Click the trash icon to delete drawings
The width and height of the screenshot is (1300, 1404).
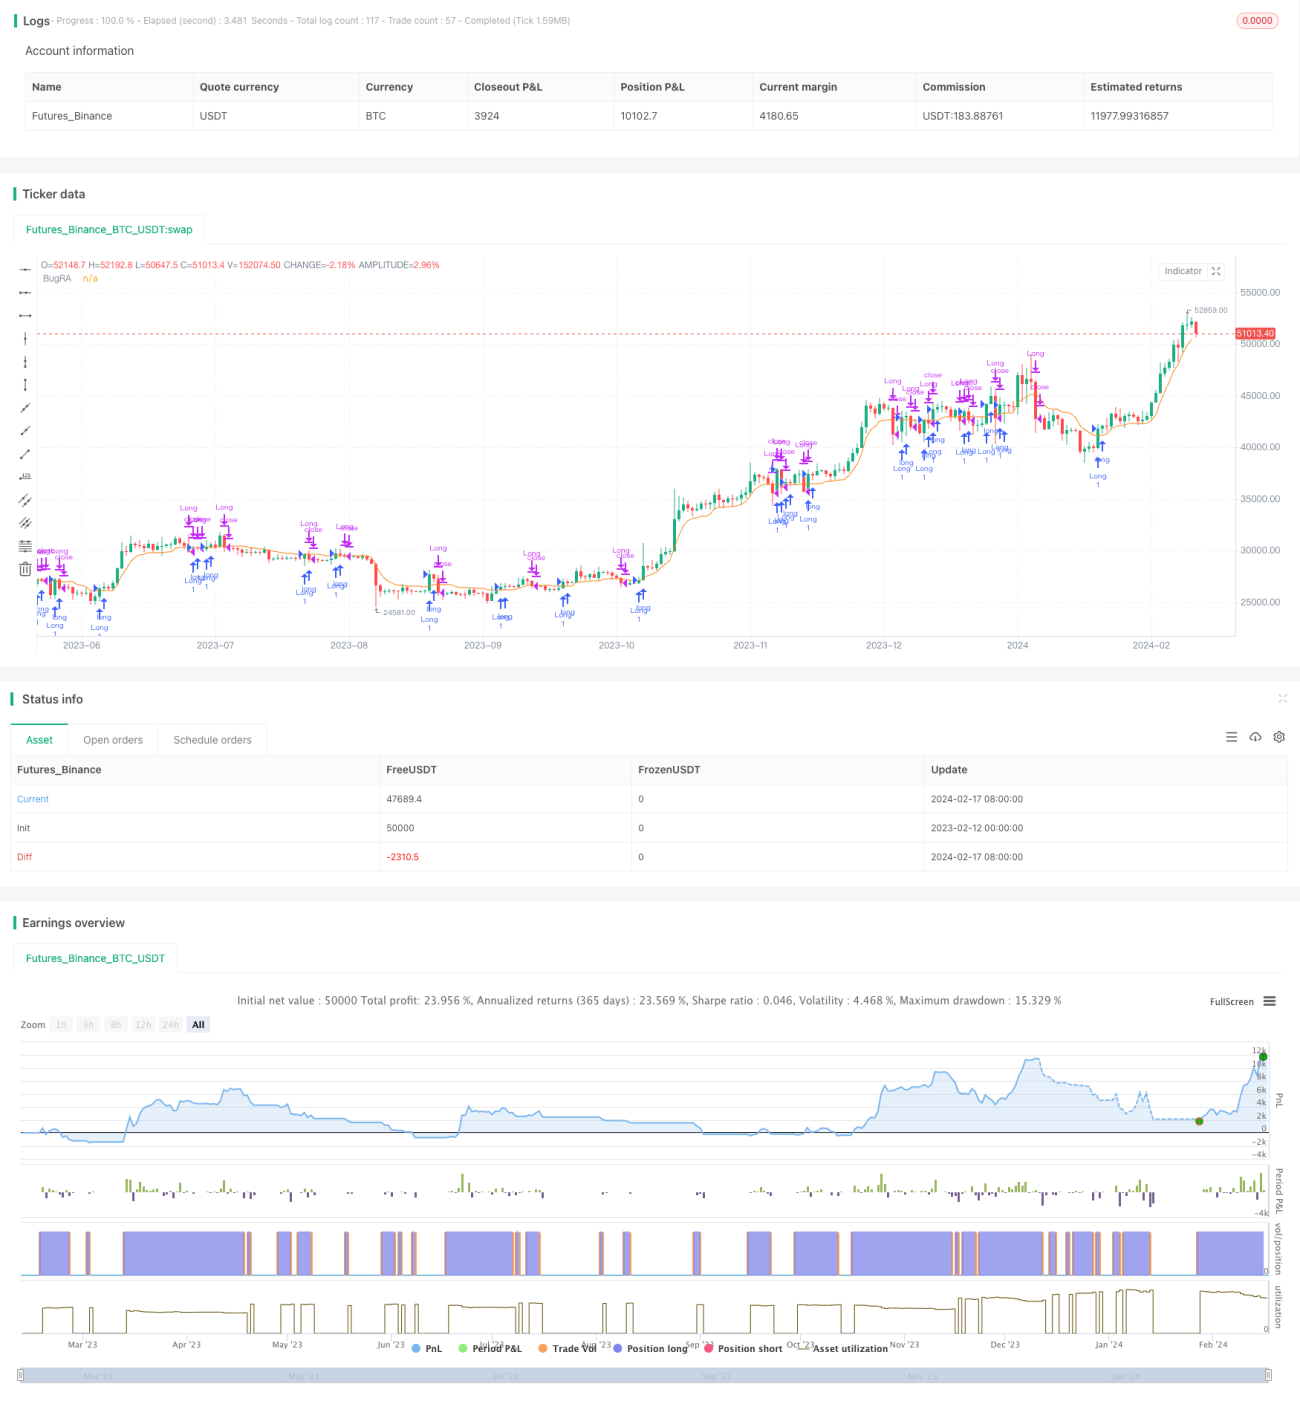tap(25, 569)
